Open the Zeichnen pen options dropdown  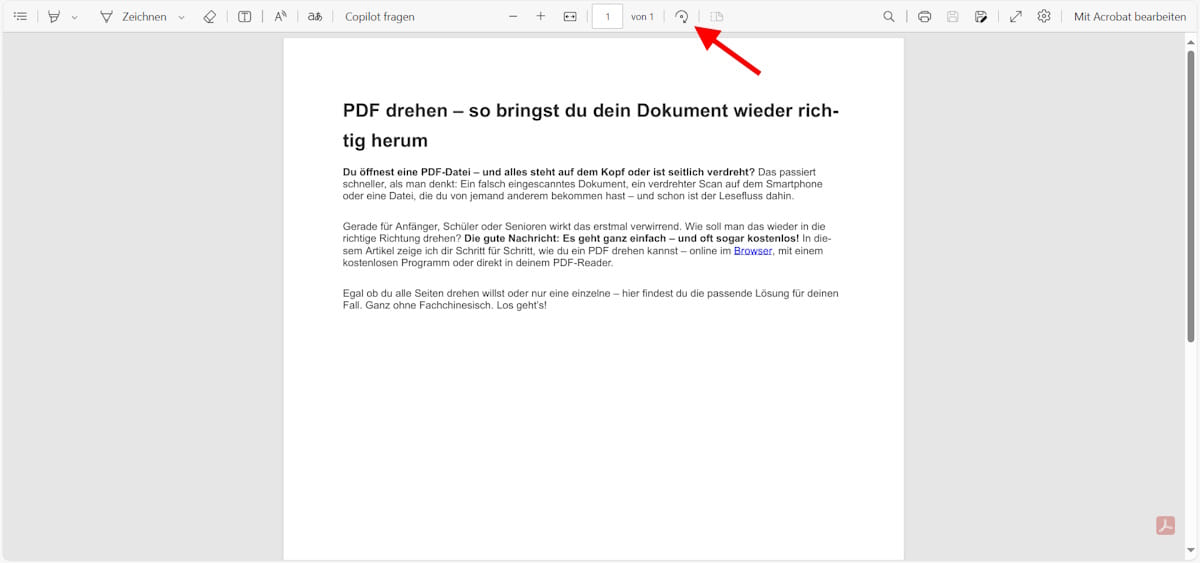pyautogui.click(x=181, y=17)
